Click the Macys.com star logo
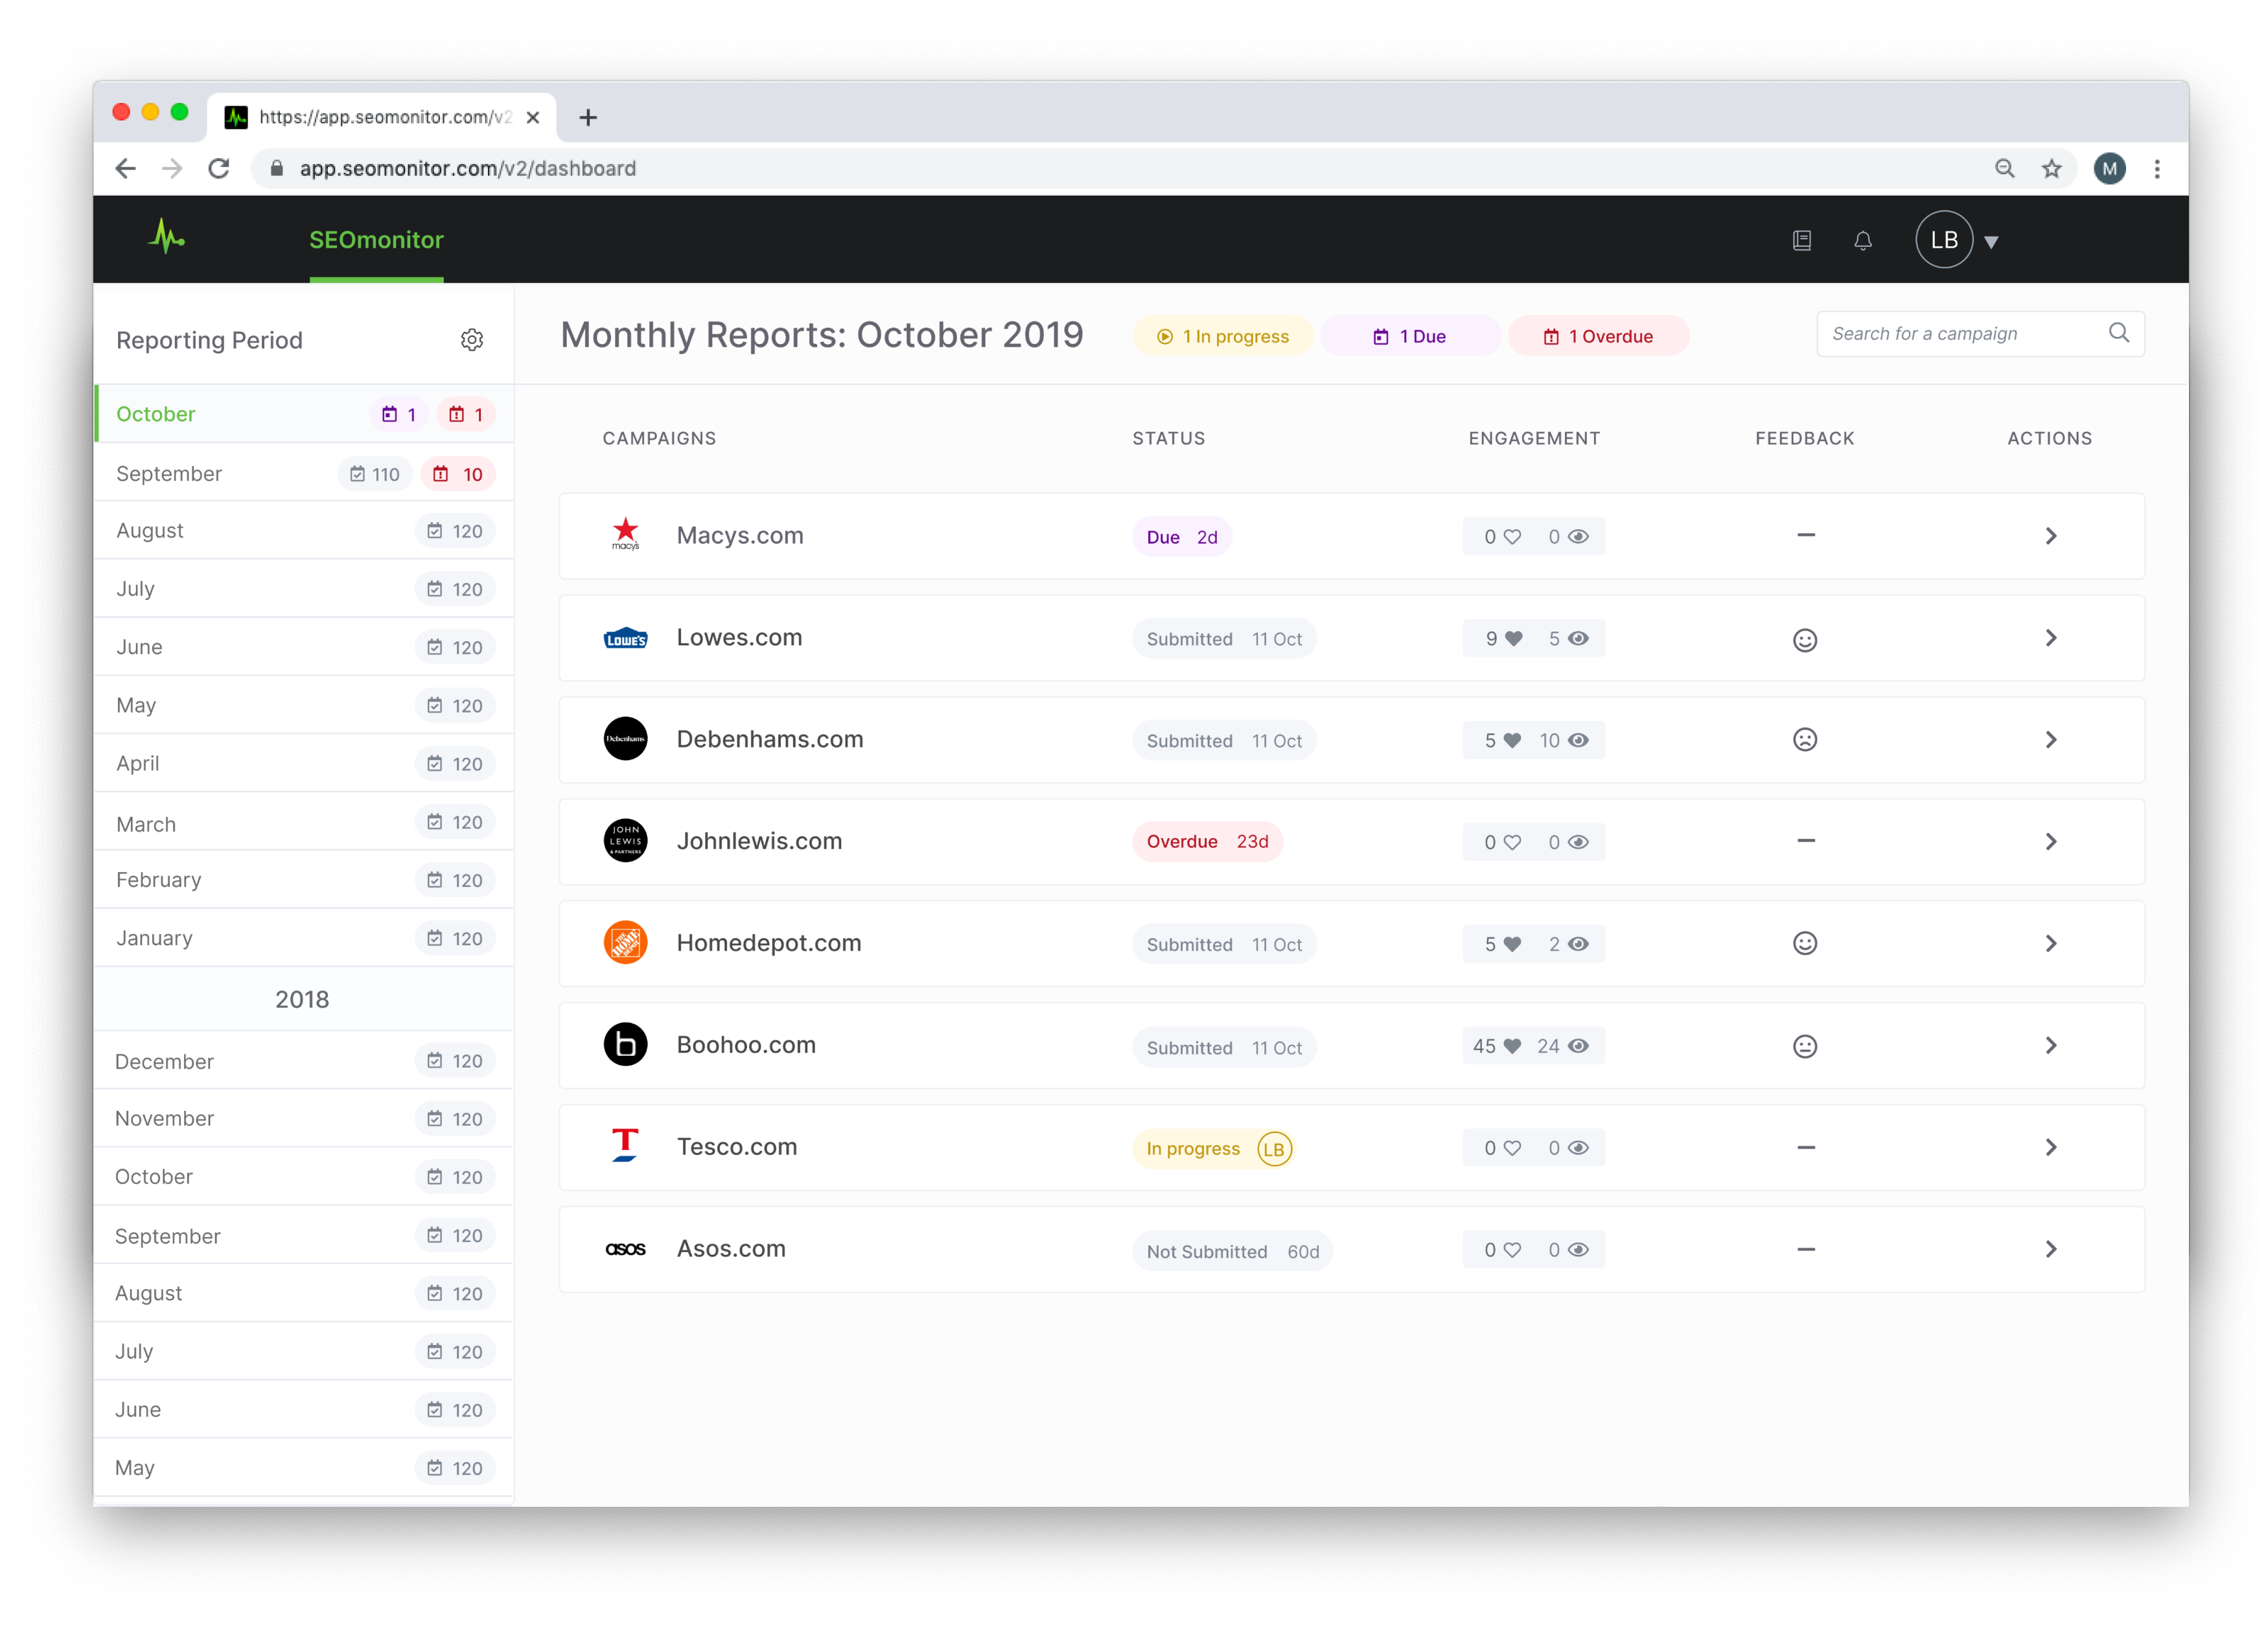This screenshot has height=1626, width=2268. tap(626, 534)
